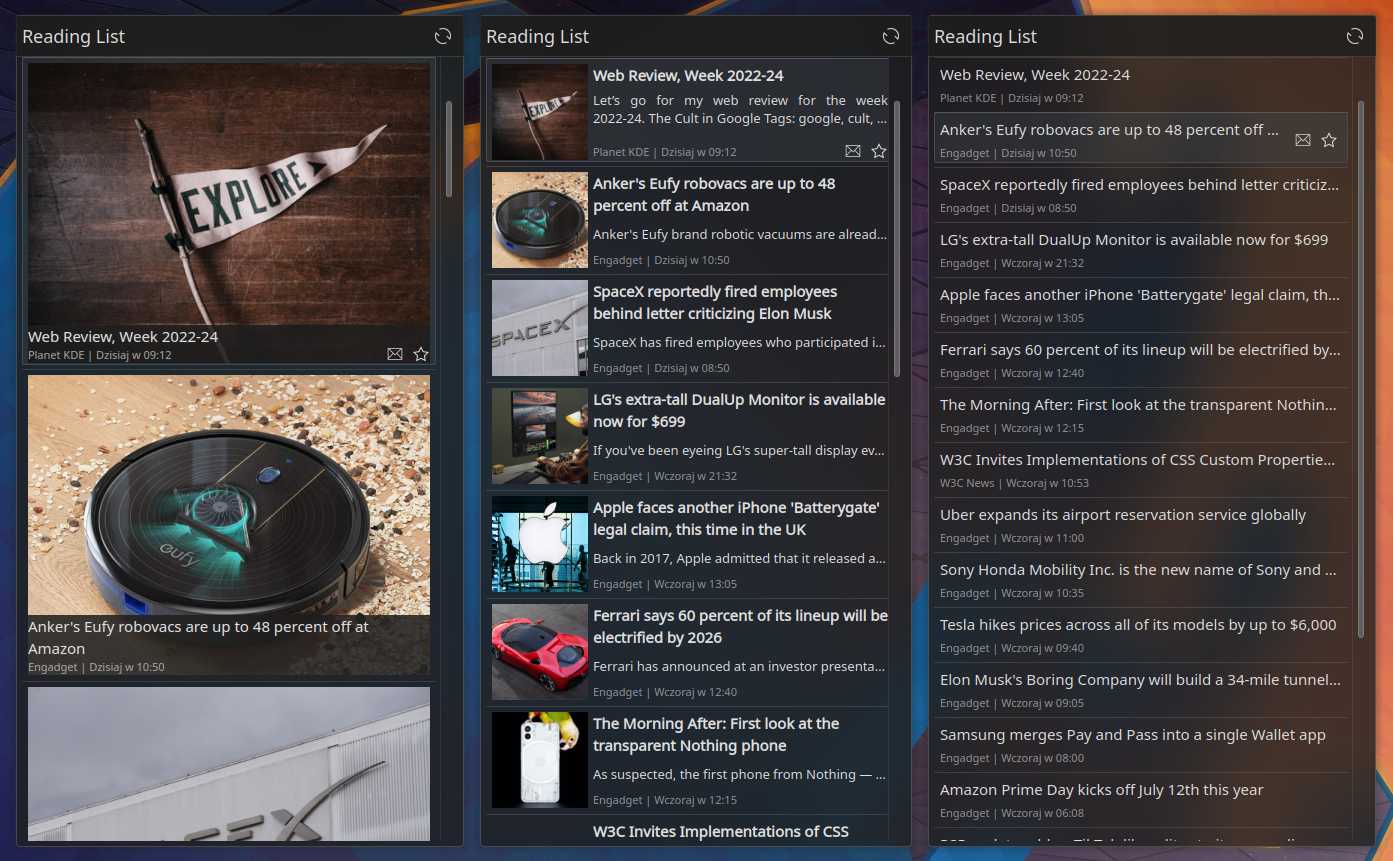Open LG DualUp Monitor headline in middle widget
The image size is (1393, 861).
739,411
